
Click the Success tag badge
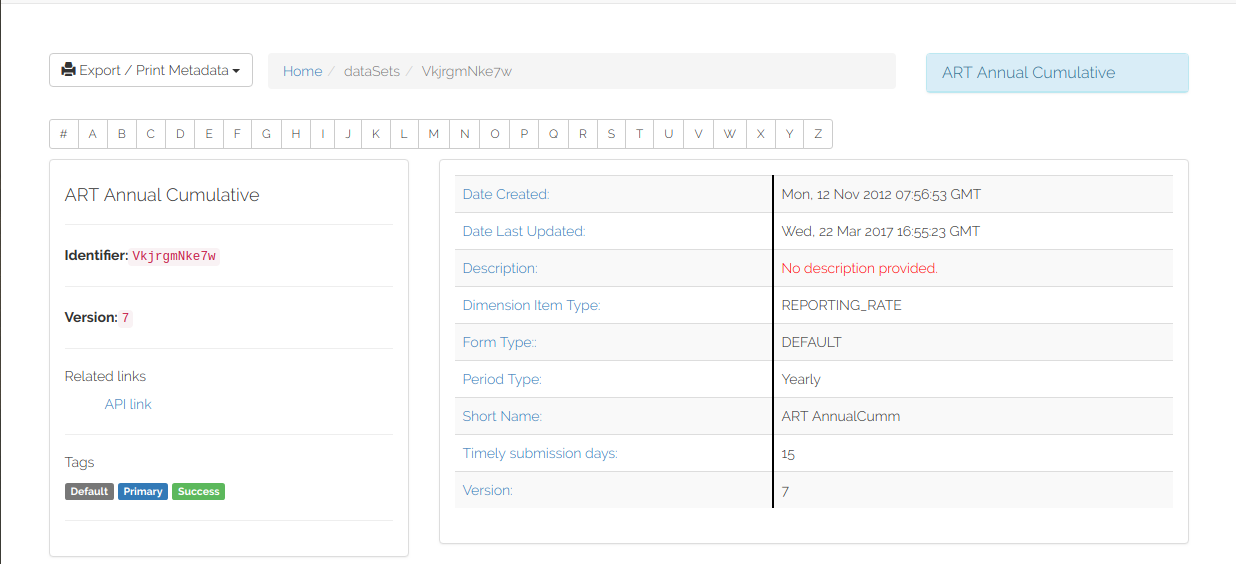pyautogui.click(x=198, y=491)
